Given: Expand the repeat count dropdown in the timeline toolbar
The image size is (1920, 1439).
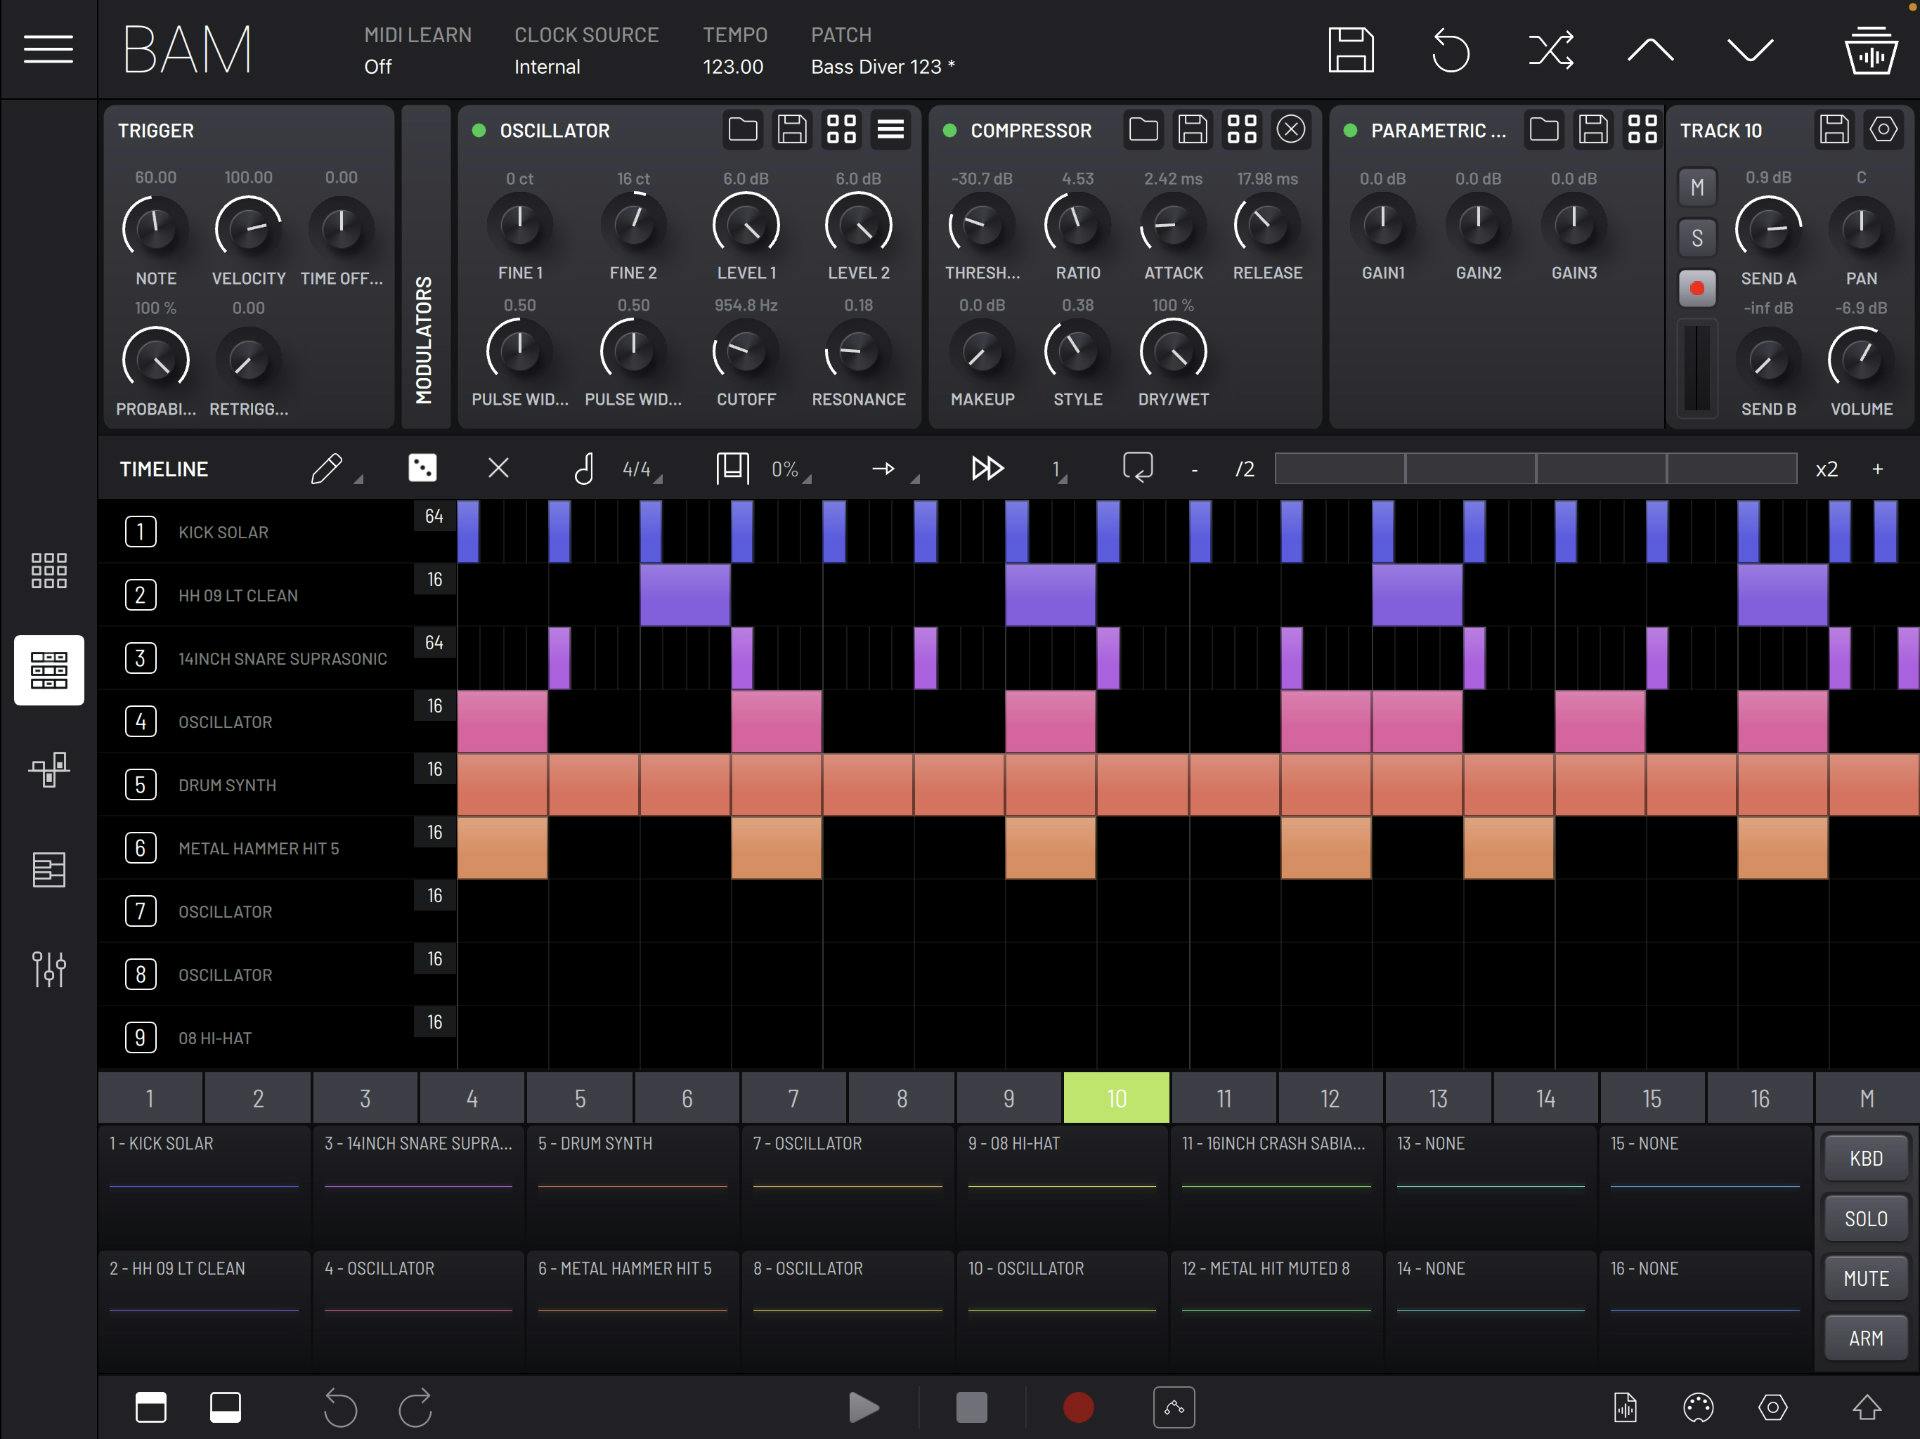Looking at the screenshot, I should (x=1056, y=467).
